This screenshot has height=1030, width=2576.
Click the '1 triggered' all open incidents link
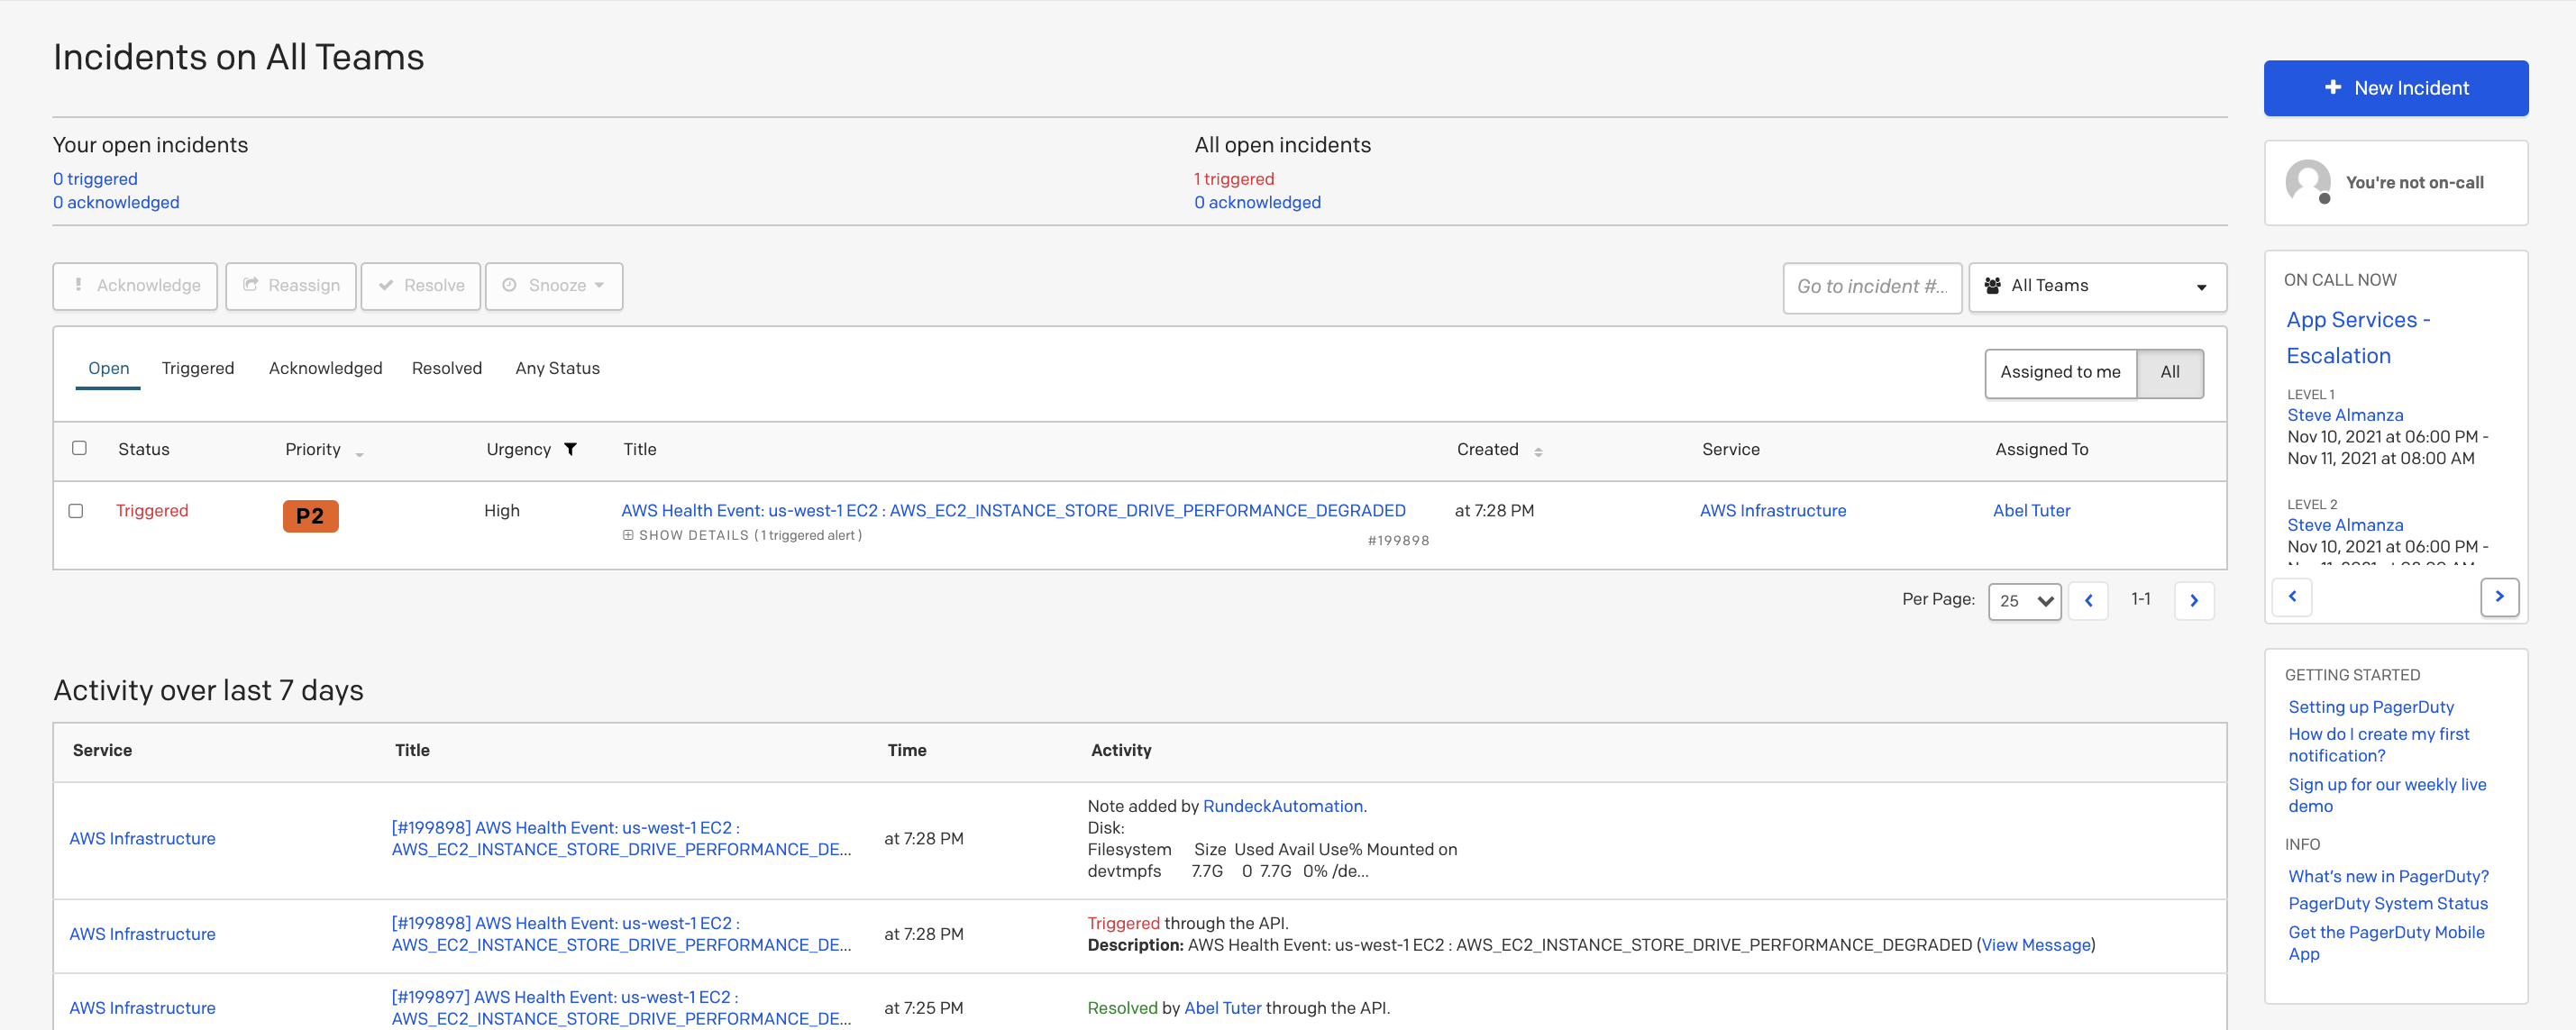pos(1234,179)
